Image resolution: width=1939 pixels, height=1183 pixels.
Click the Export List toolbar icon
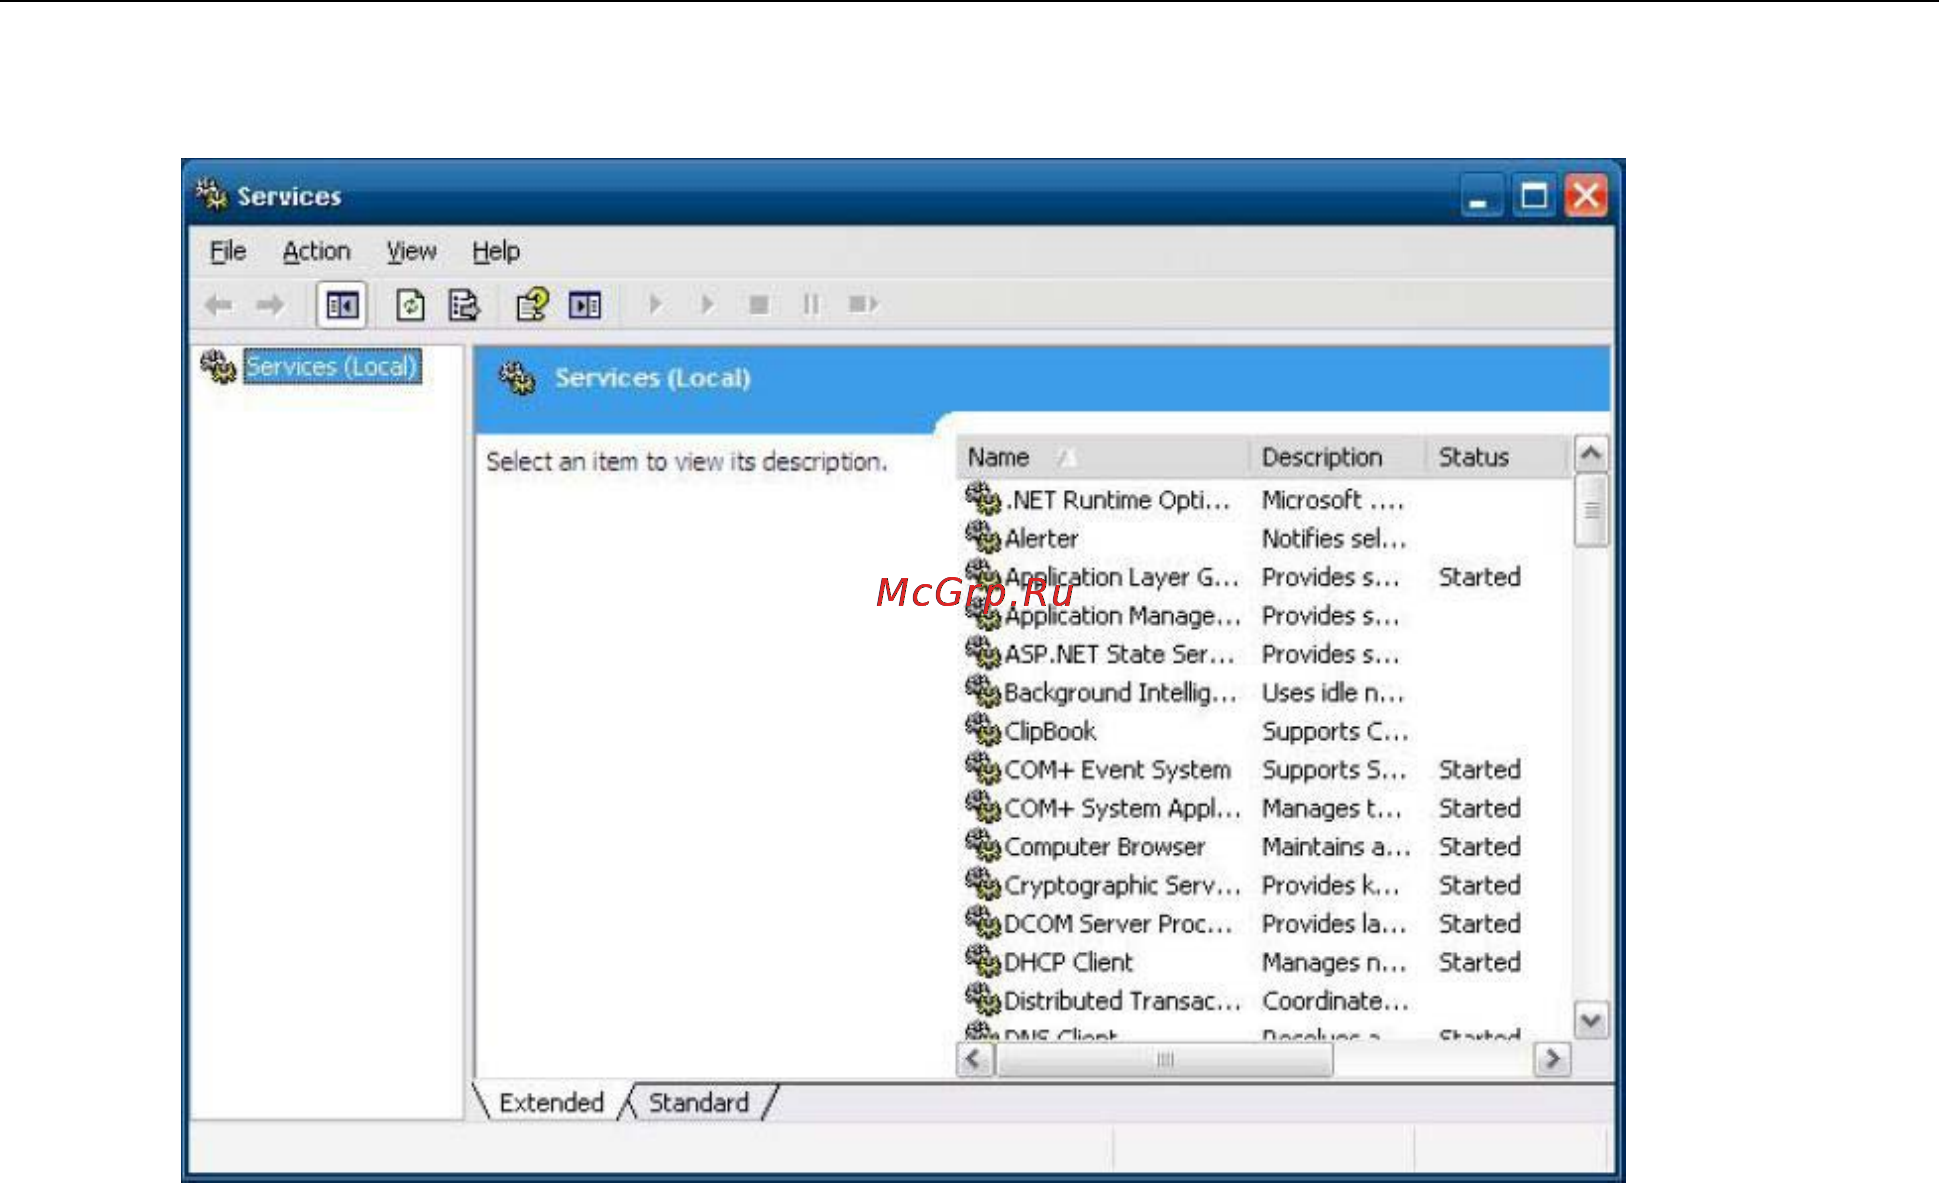464,305
